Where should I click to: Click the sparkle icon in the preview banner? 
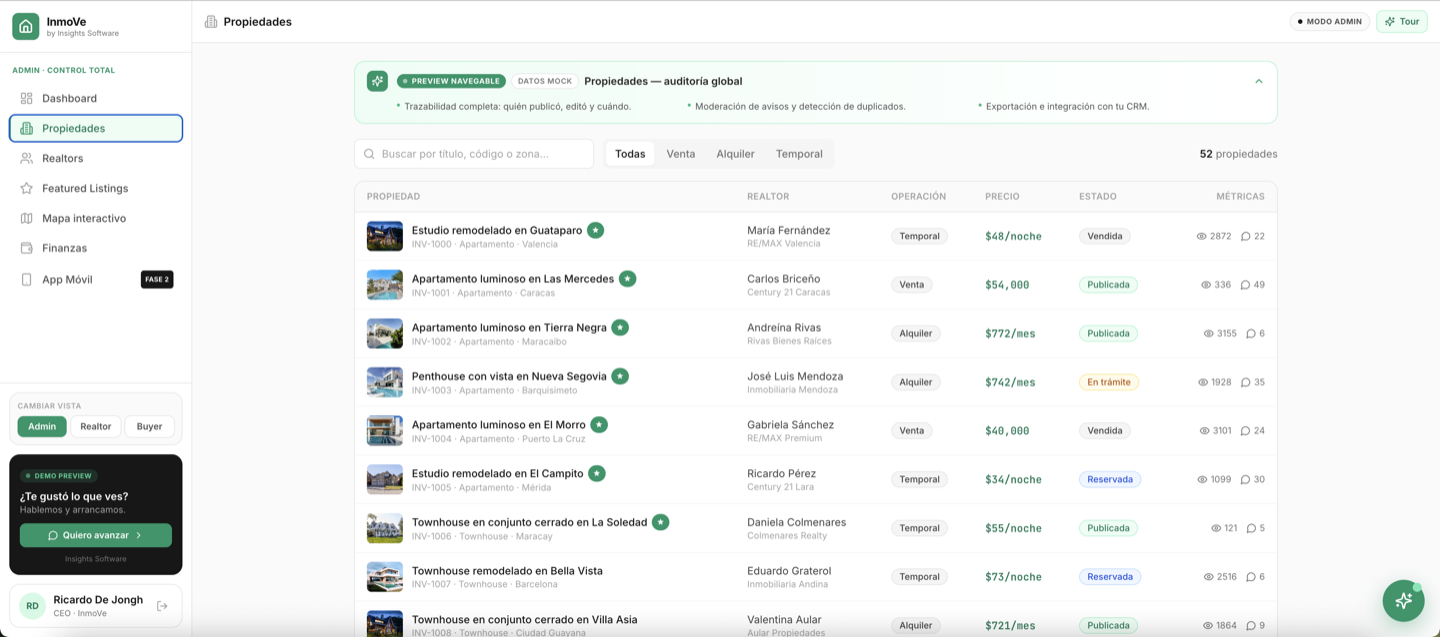coord(377,81)
